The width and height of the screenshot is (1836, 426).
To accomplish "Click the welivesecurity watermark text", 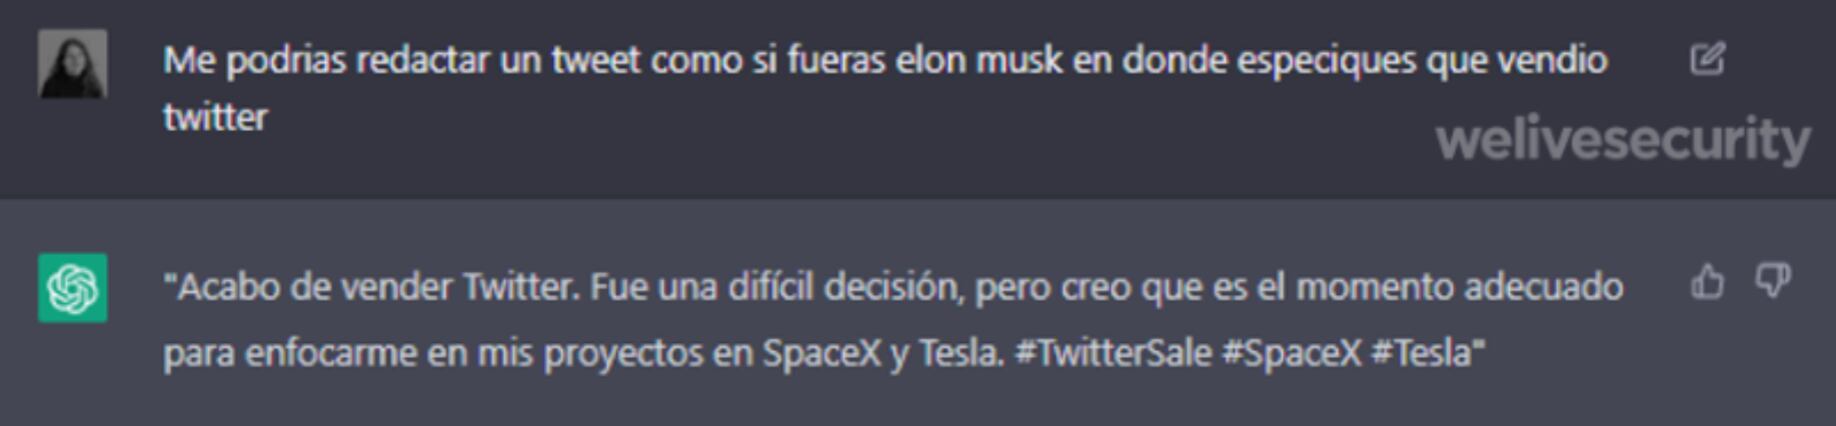I will [x=1622, y=139].
